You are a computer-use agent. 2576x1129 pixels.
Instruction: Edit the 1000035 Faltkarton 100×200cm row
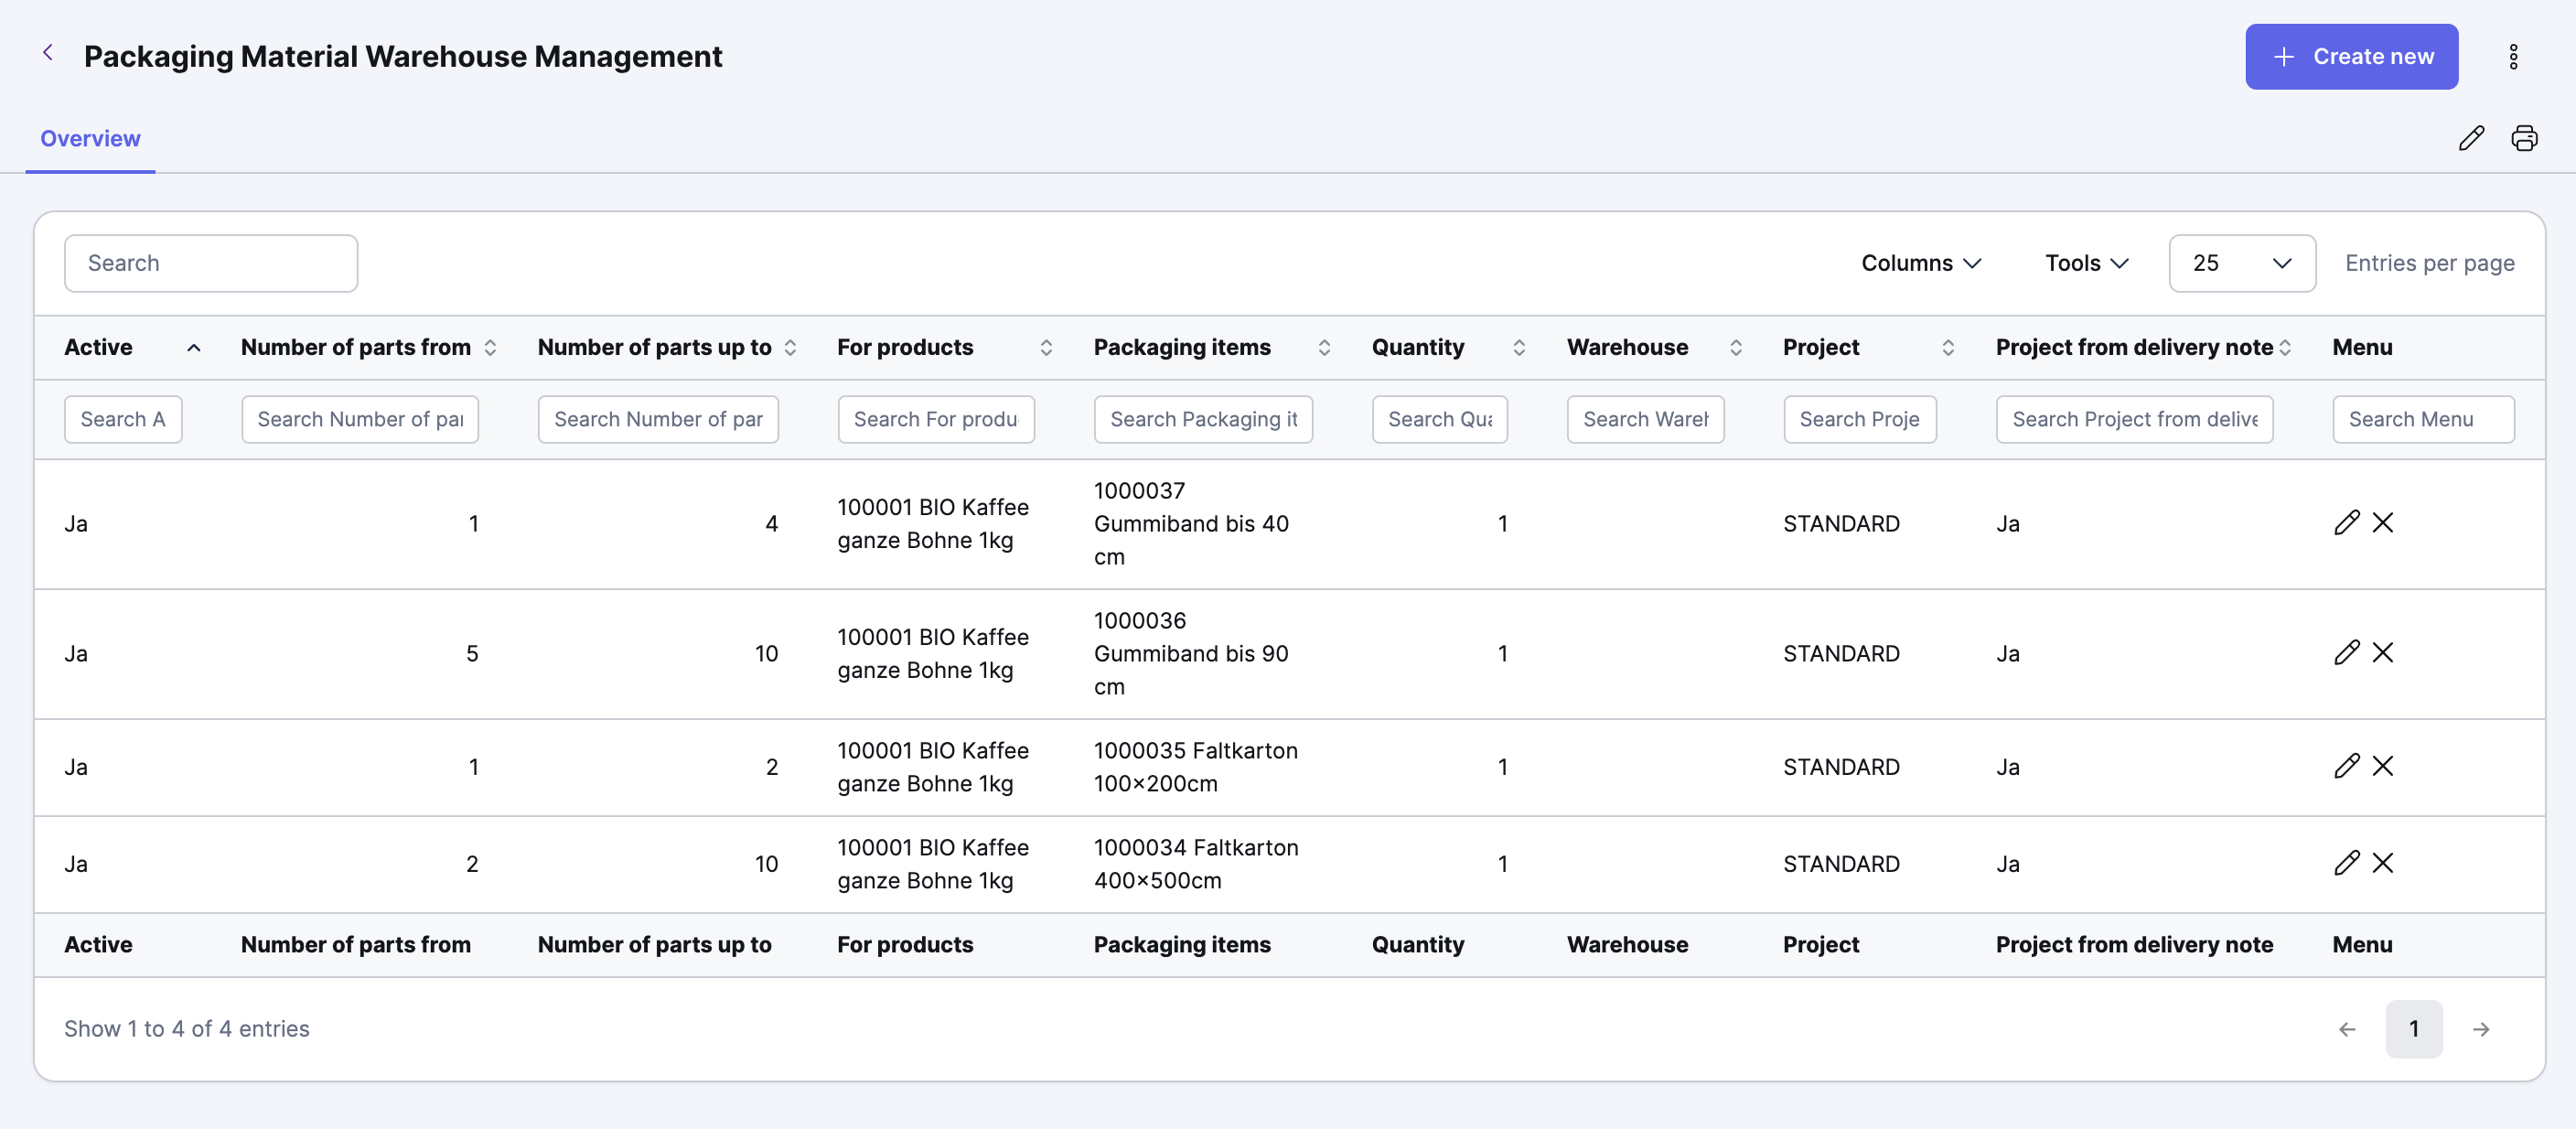pos(2346,766)
